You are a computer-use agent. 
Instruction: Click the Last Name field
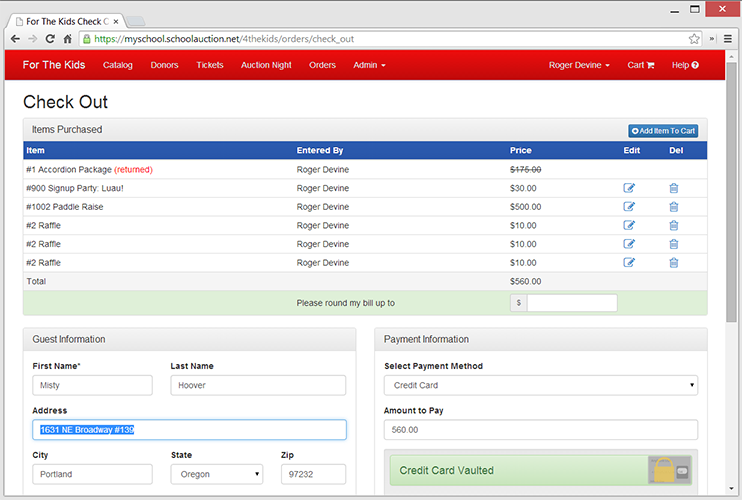(x=258, y=385)
